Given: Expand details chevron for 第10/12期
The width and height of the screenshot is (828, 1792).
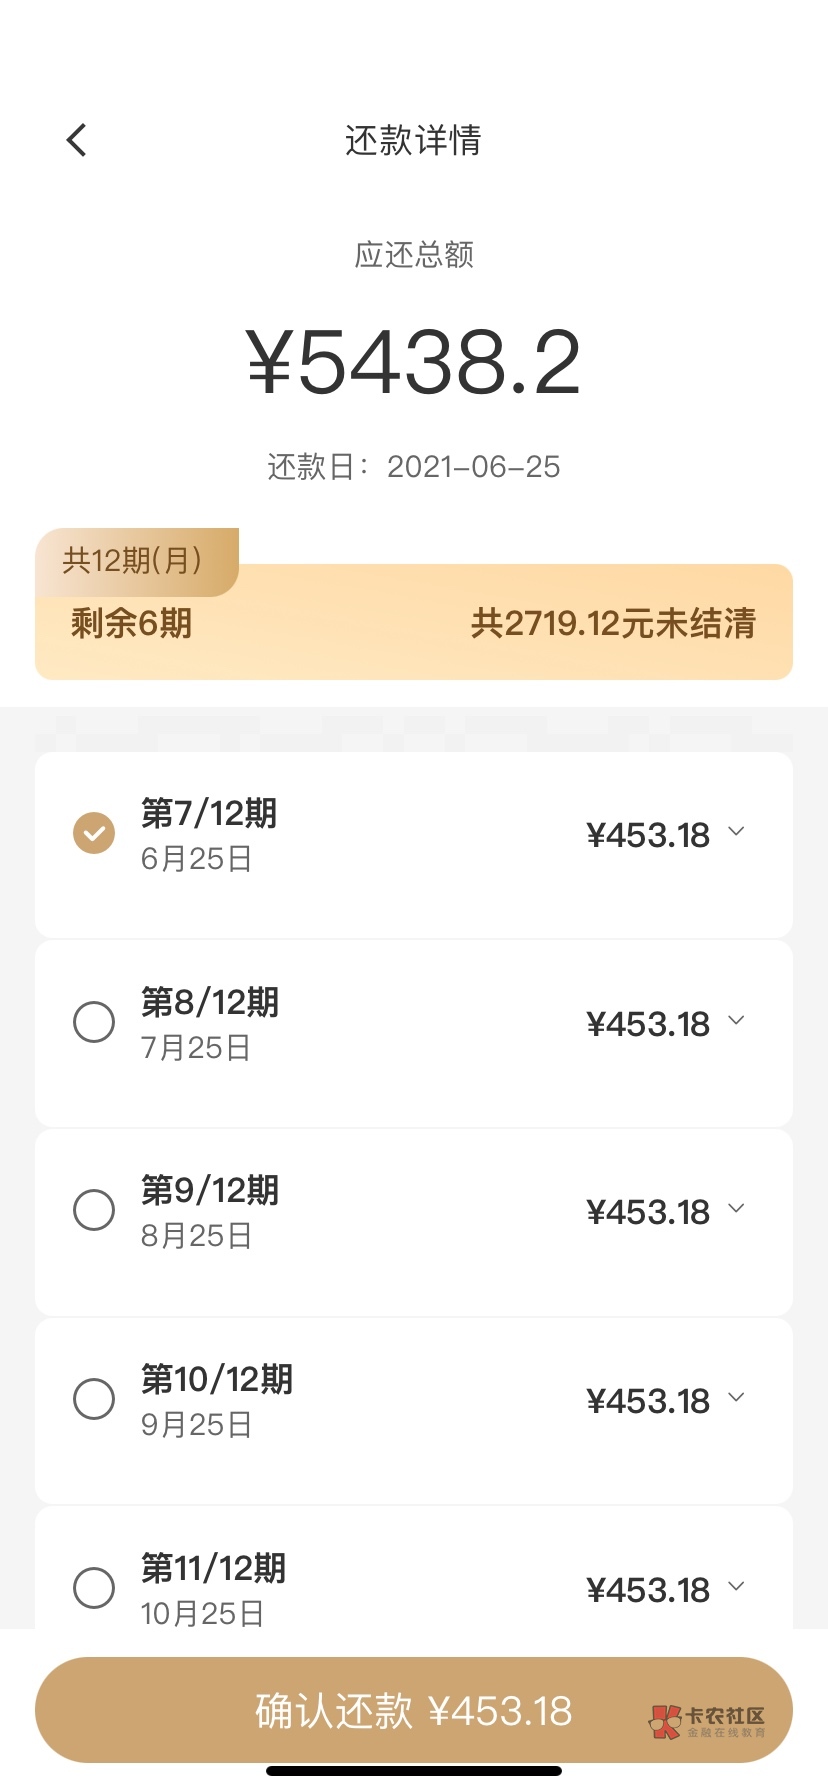Looking at the screenshot, I should [737, 1398].
